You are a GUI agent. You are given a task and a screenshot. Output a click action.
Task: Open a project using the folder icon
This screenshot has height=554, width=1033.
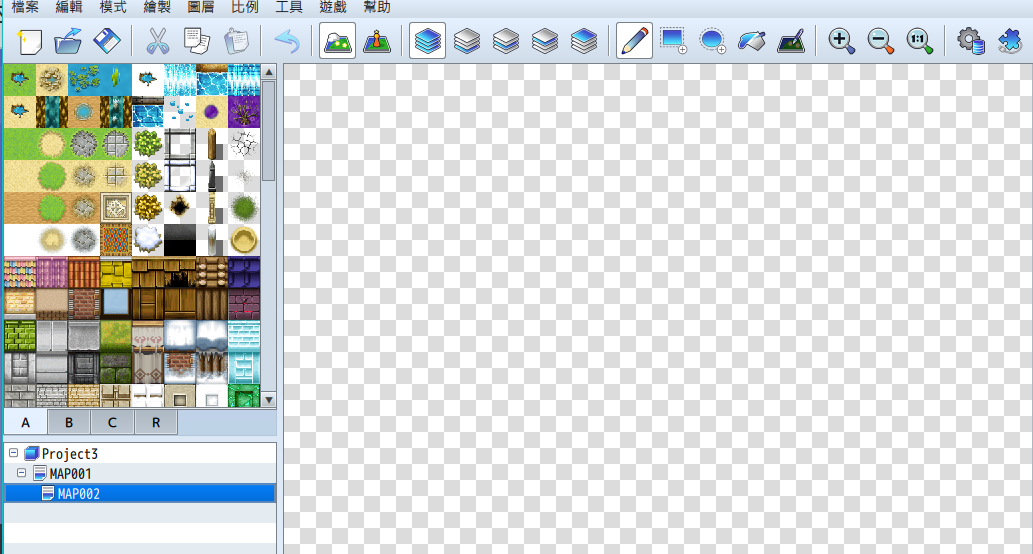pyautogui.click(x=68, y=42)
